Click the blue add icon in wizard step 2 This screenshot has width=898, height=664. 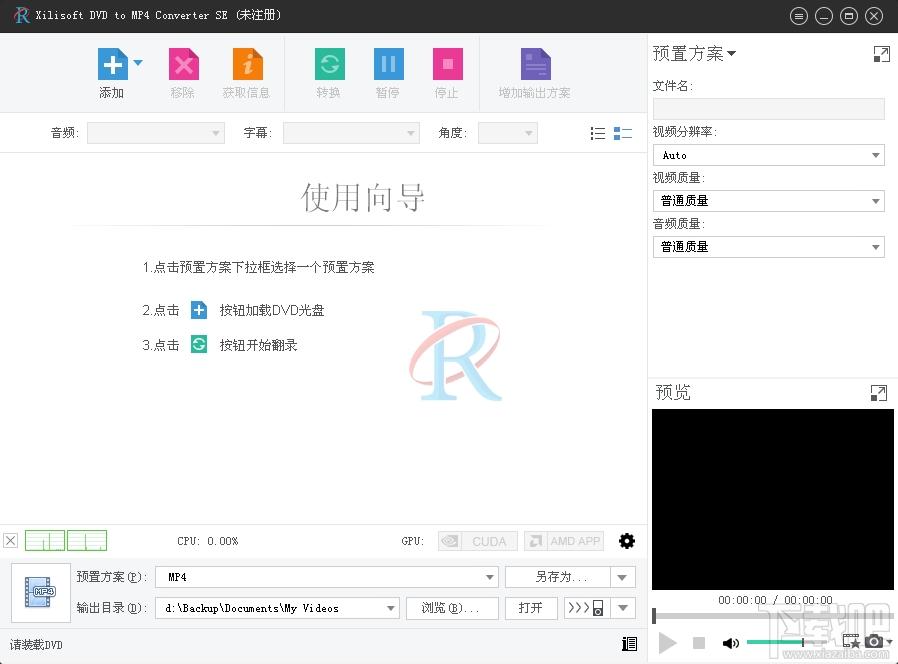click(x=199, y=310)
